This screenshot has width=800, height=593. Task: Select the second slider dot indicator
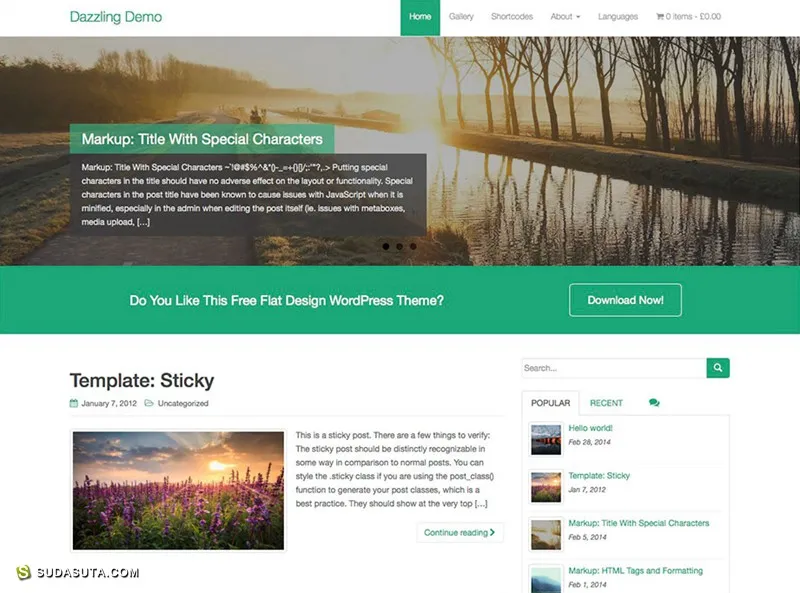(x=399, y=246)
